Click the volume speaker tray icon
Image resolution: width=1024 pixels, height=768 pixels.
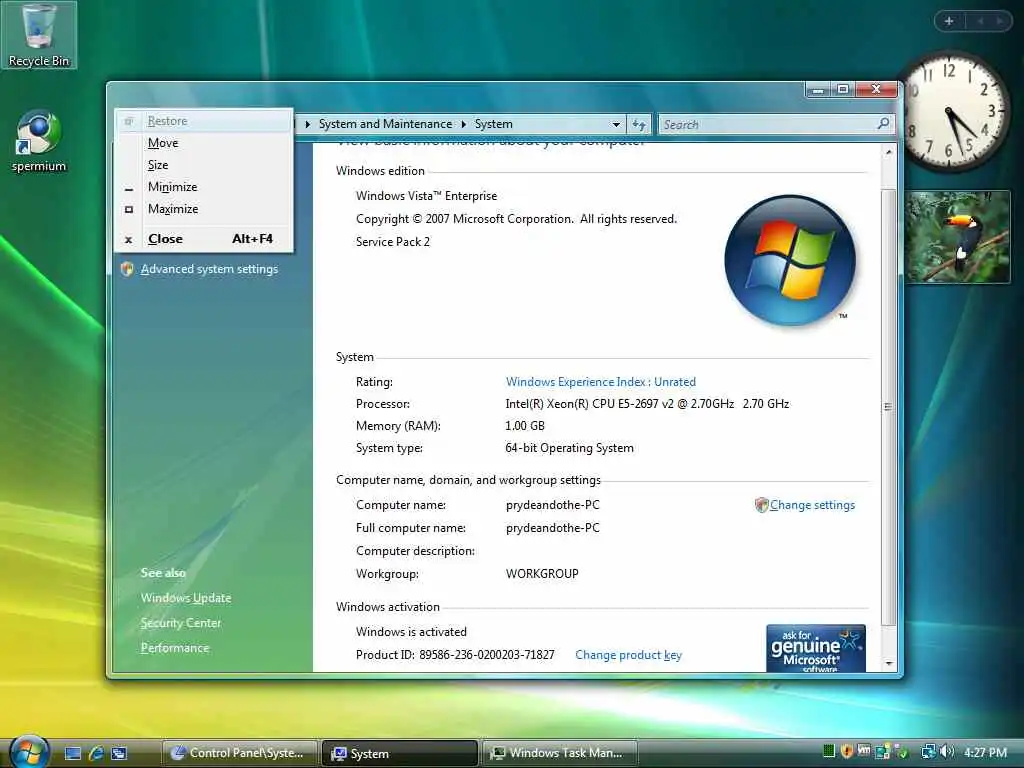(946, 752)
